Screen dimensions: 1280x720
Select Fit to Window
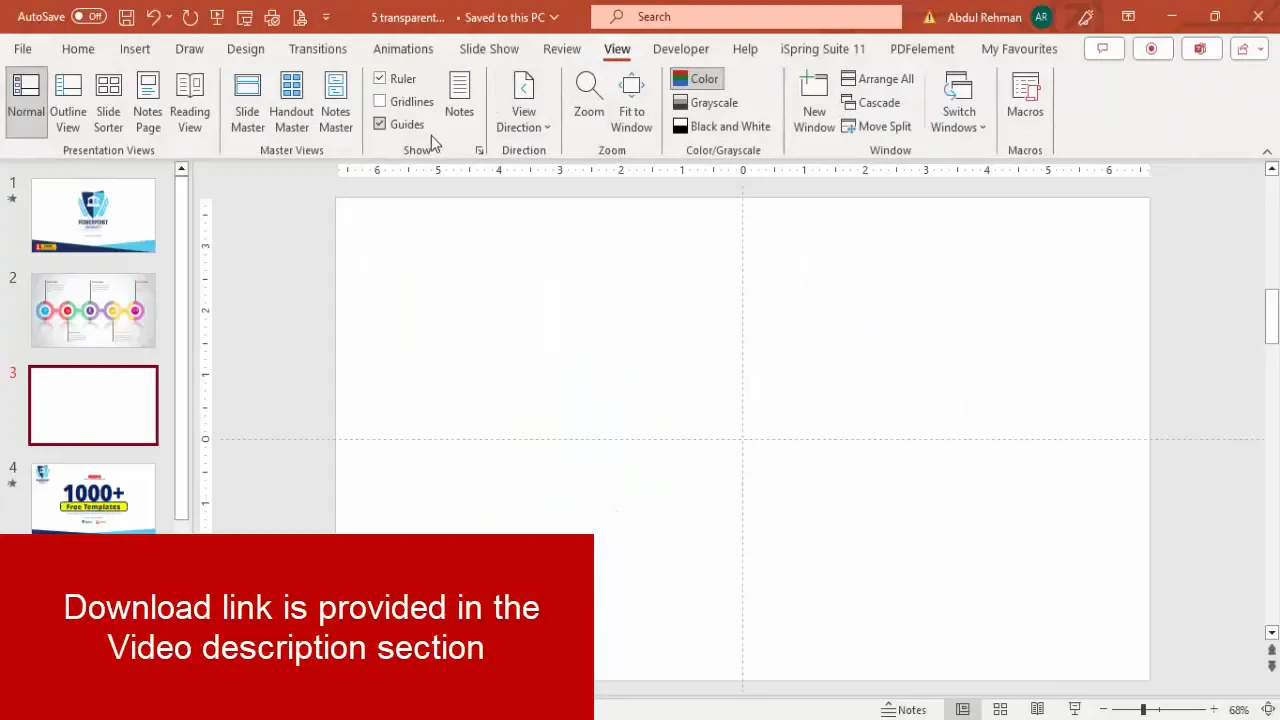(631, 100)
